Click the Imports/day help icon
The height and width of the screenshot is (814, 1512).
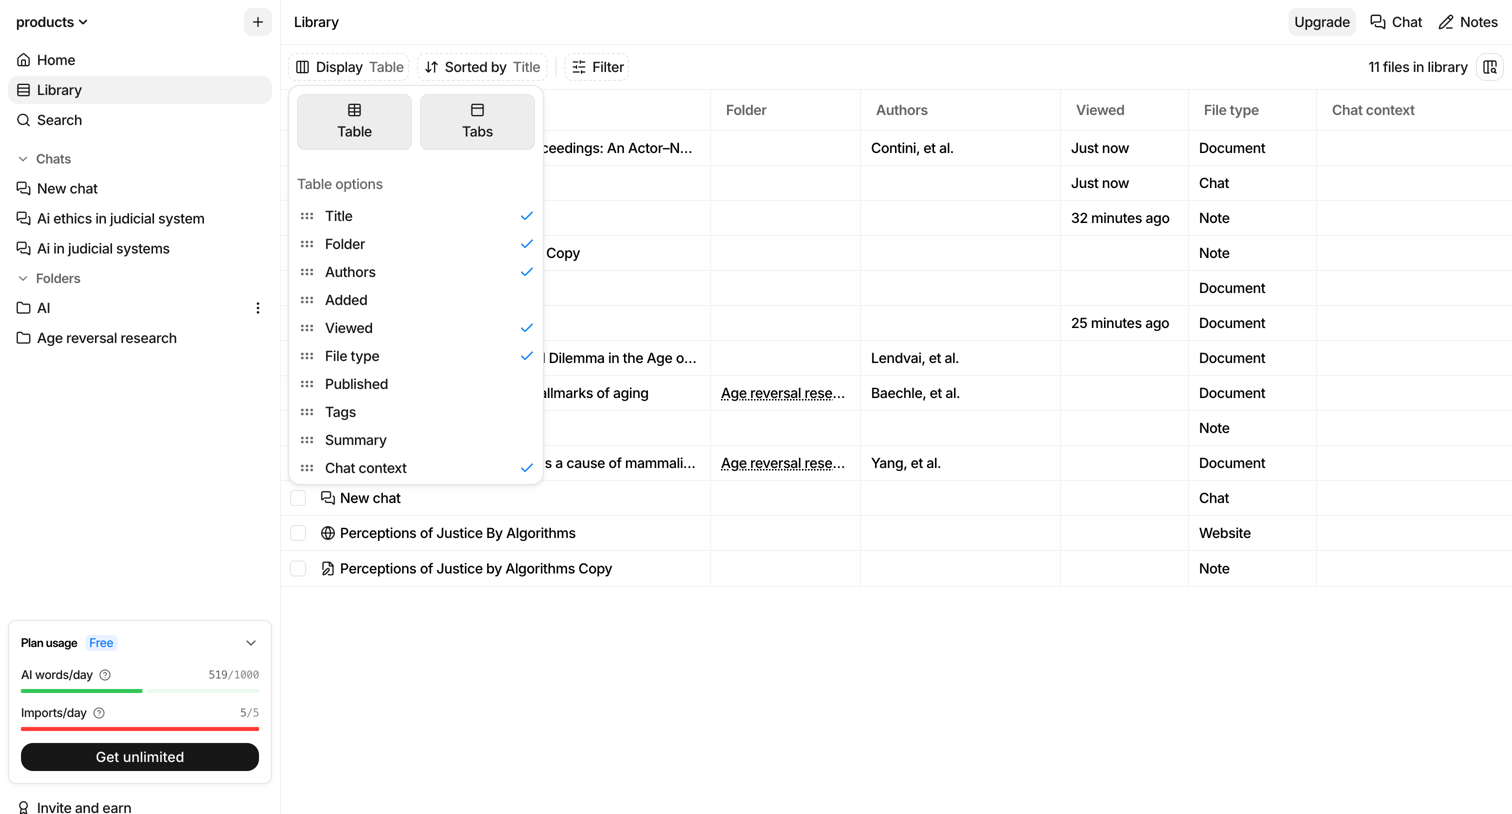[x=99, y=713]
